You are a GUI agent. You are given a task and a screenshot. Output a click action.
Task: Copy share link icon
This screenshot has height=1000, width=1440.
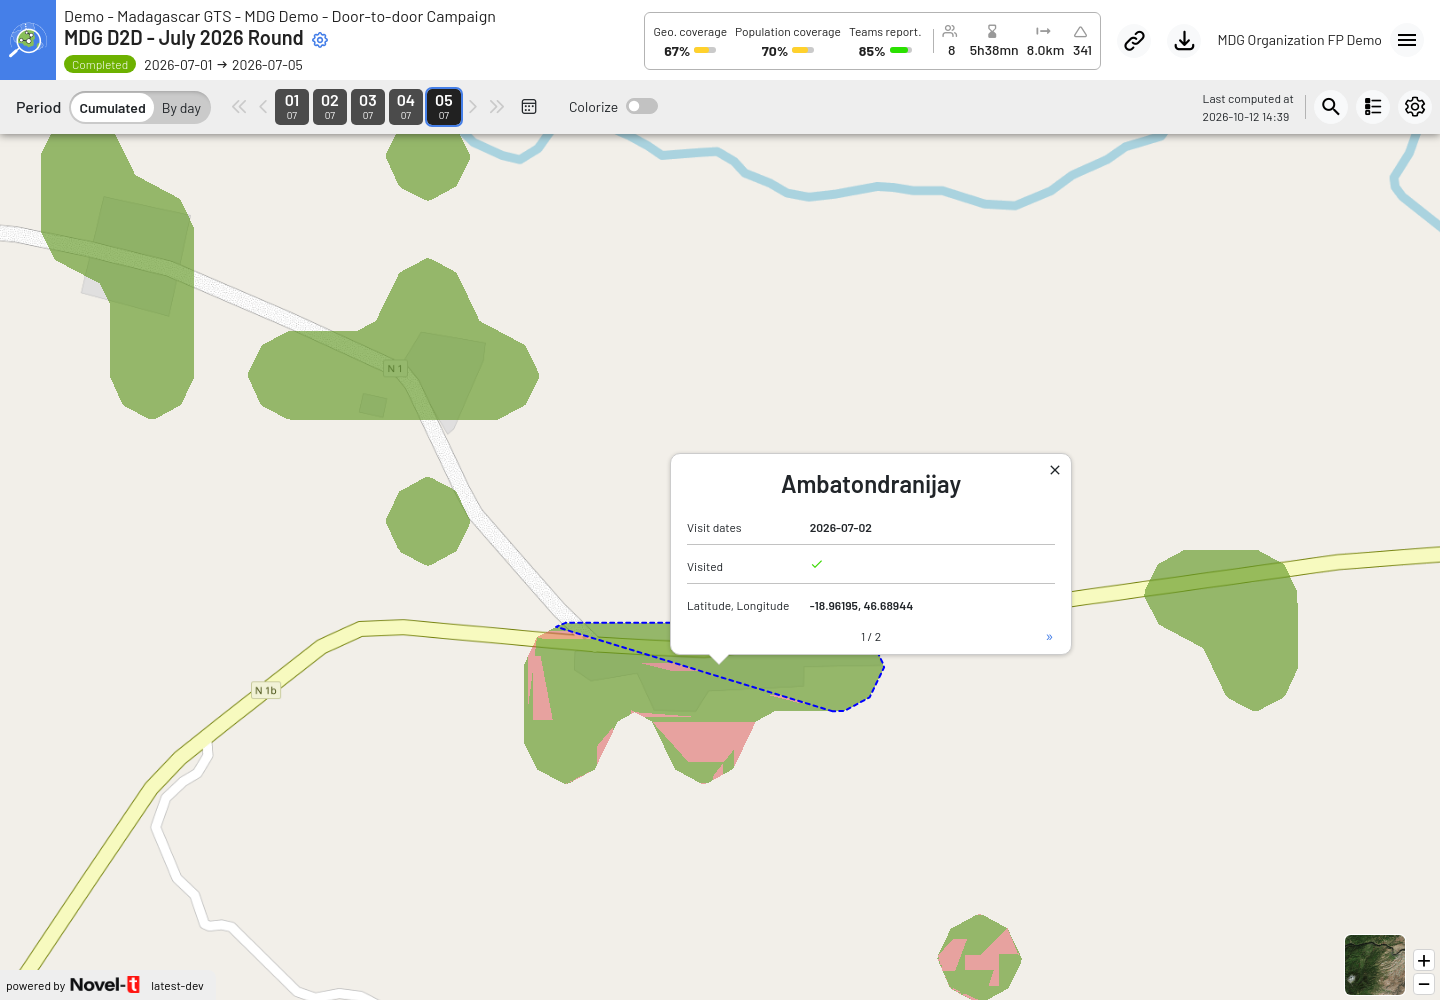[x=1134, y=41]
